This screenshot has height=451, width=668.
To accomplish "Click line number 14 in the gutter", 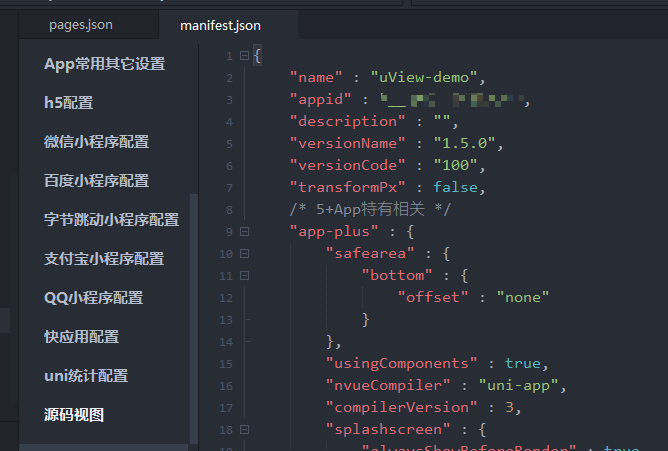I will (226, 342).
